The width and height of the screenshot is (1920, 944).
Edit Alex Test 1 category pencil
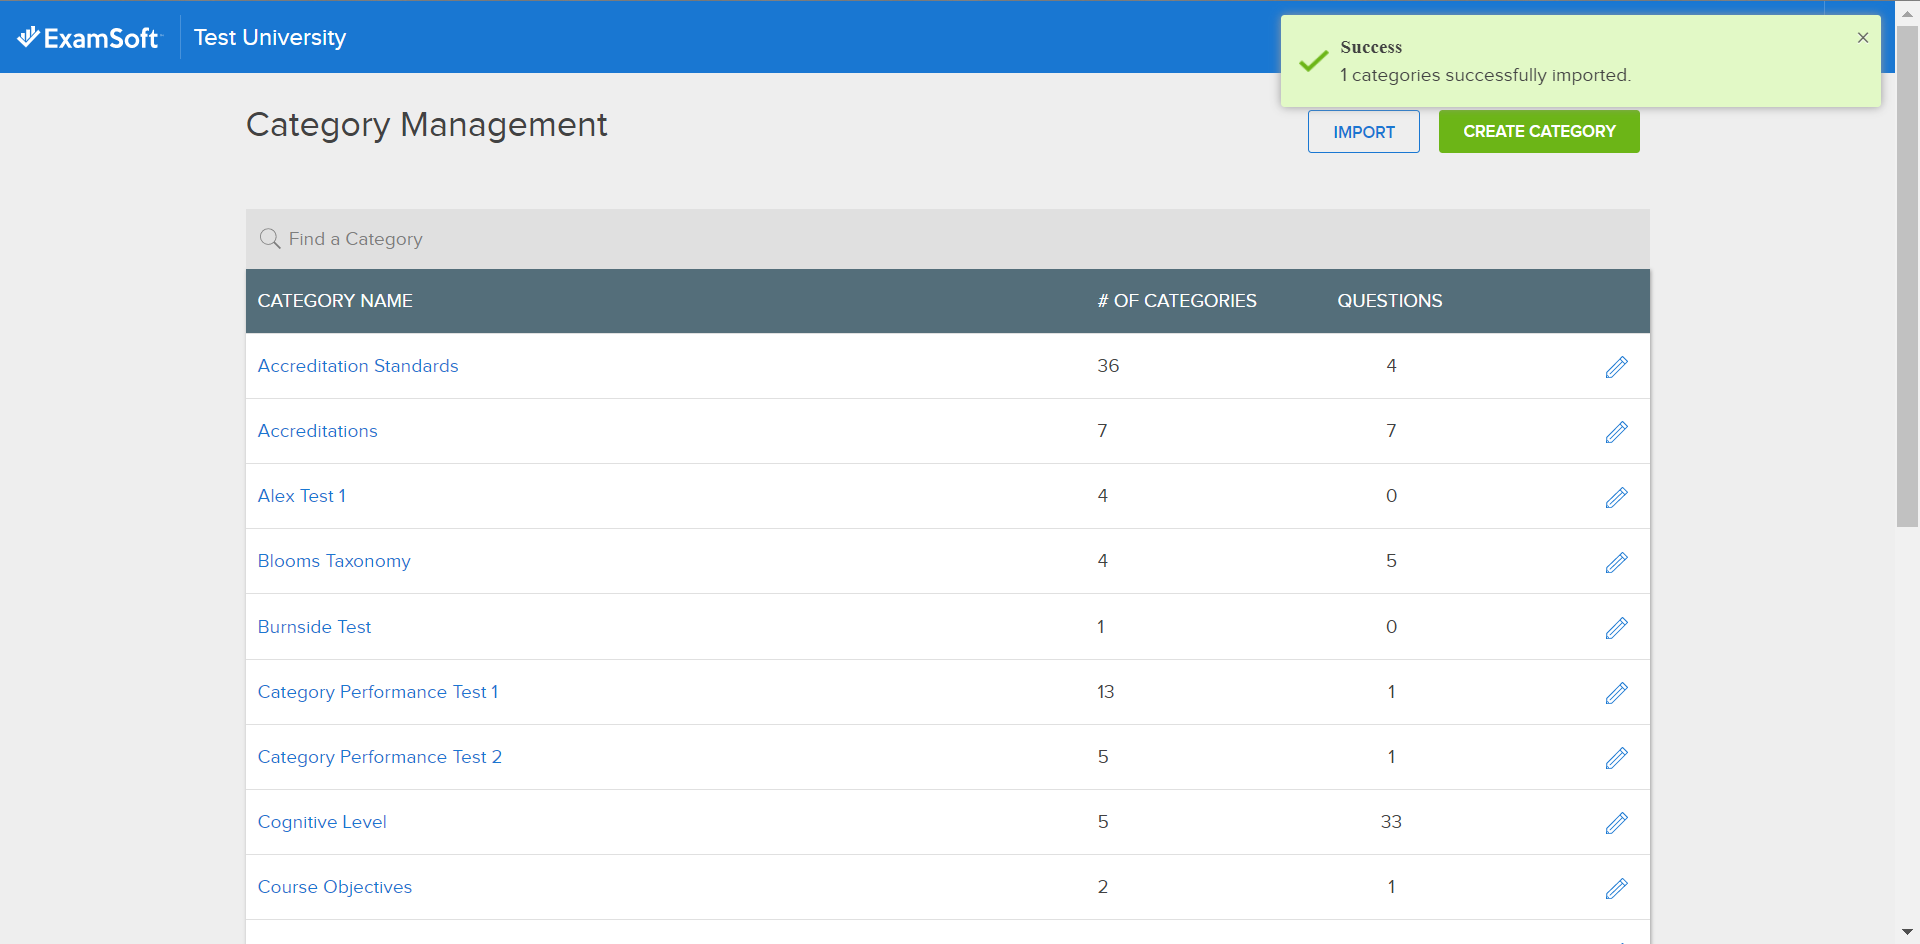[x=1616, y=497]
